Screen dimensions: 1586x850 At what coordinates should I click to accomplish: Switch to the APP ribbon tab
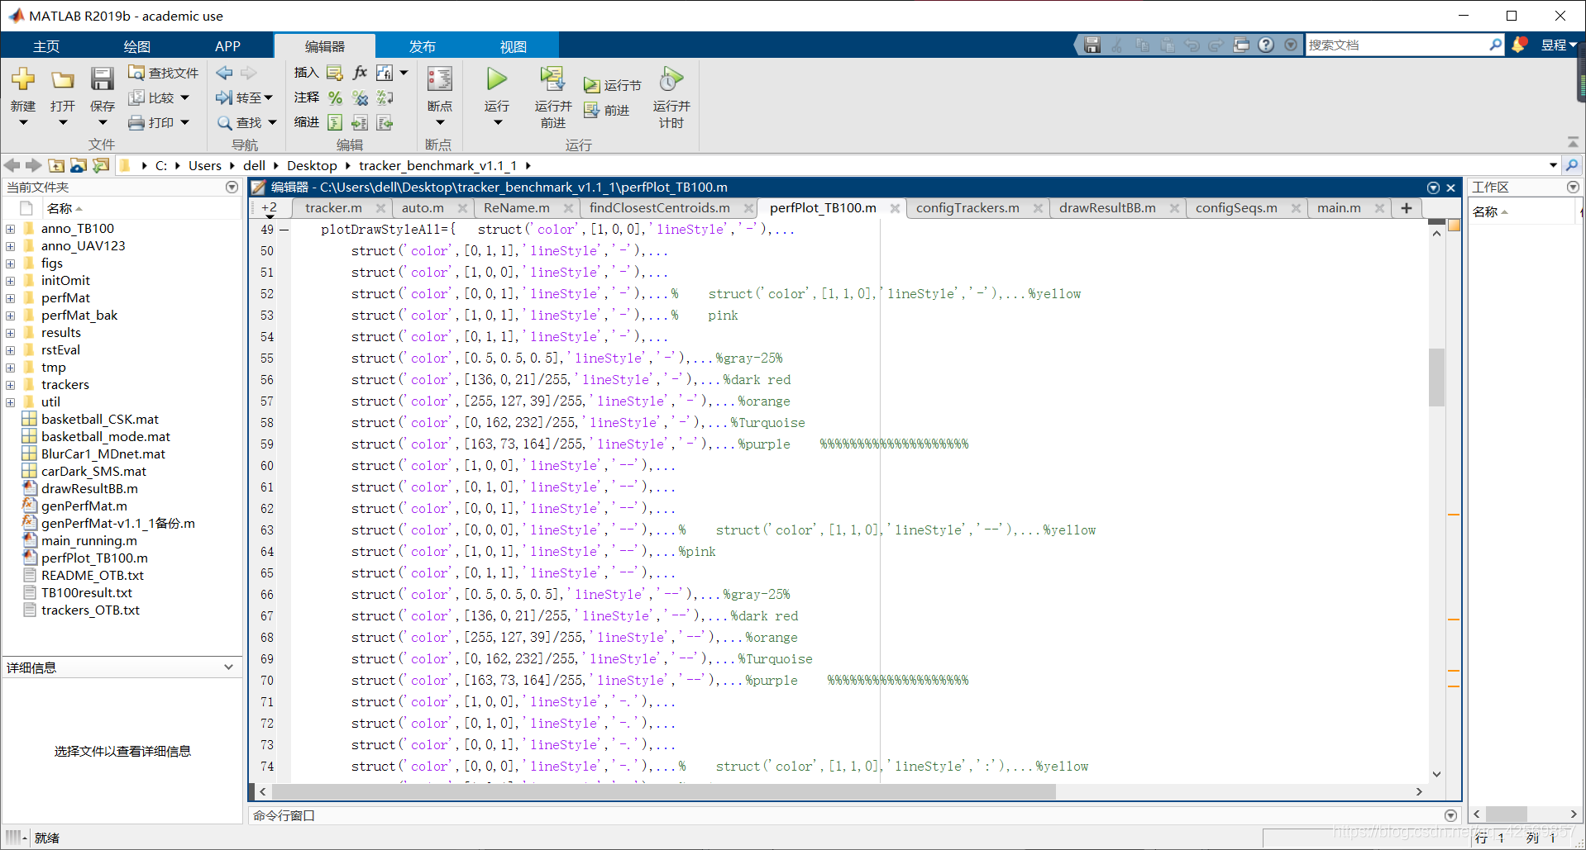[228, 46]
